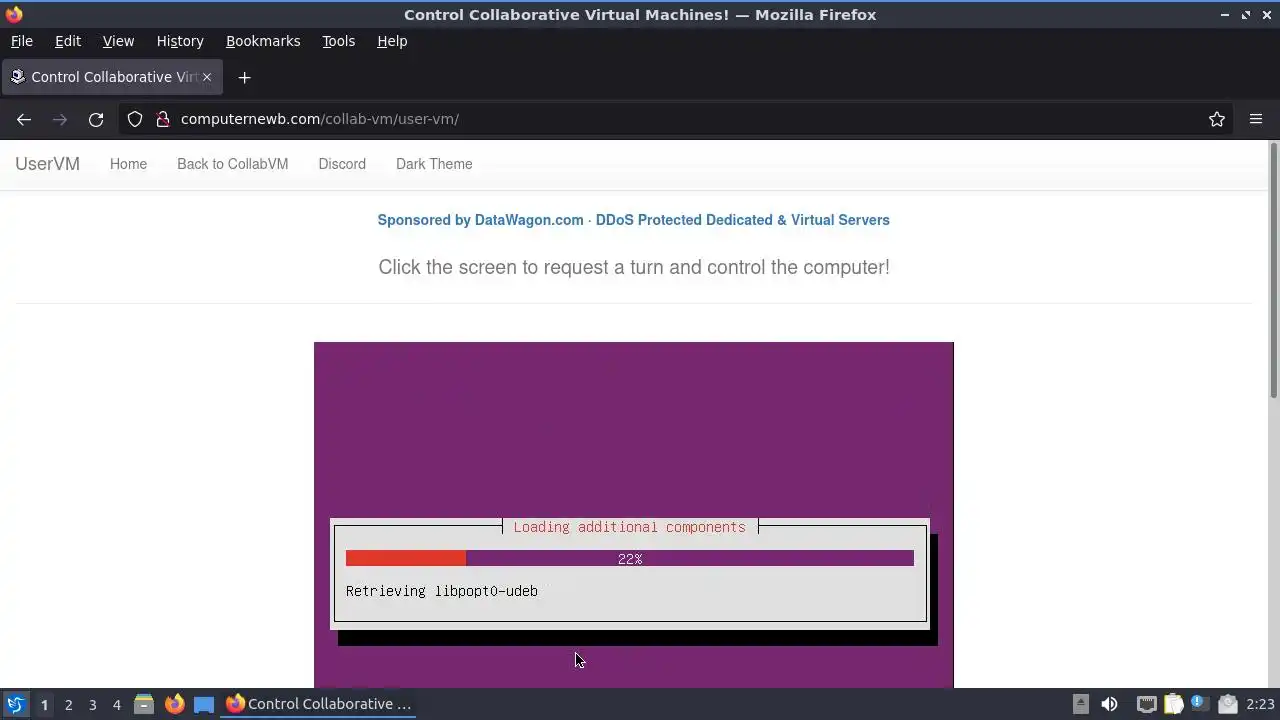Open the DataWagon.com sponsor link

(x=633, y=220)
